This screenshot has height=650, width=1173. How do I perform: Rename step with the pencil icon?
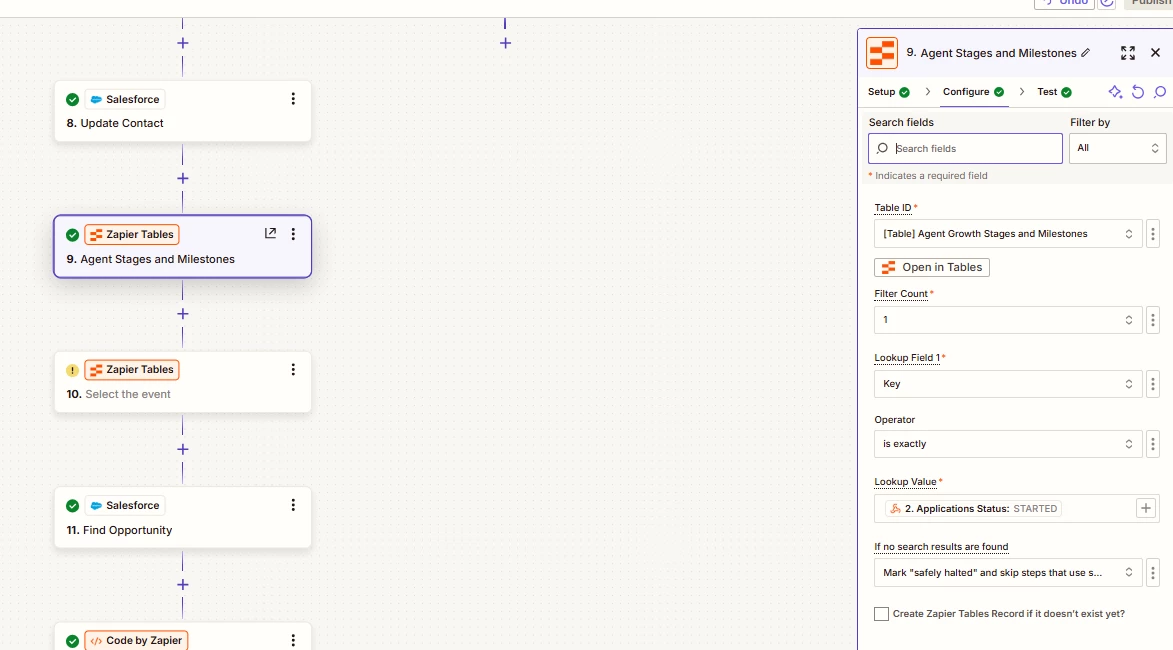coord(1085,53)
